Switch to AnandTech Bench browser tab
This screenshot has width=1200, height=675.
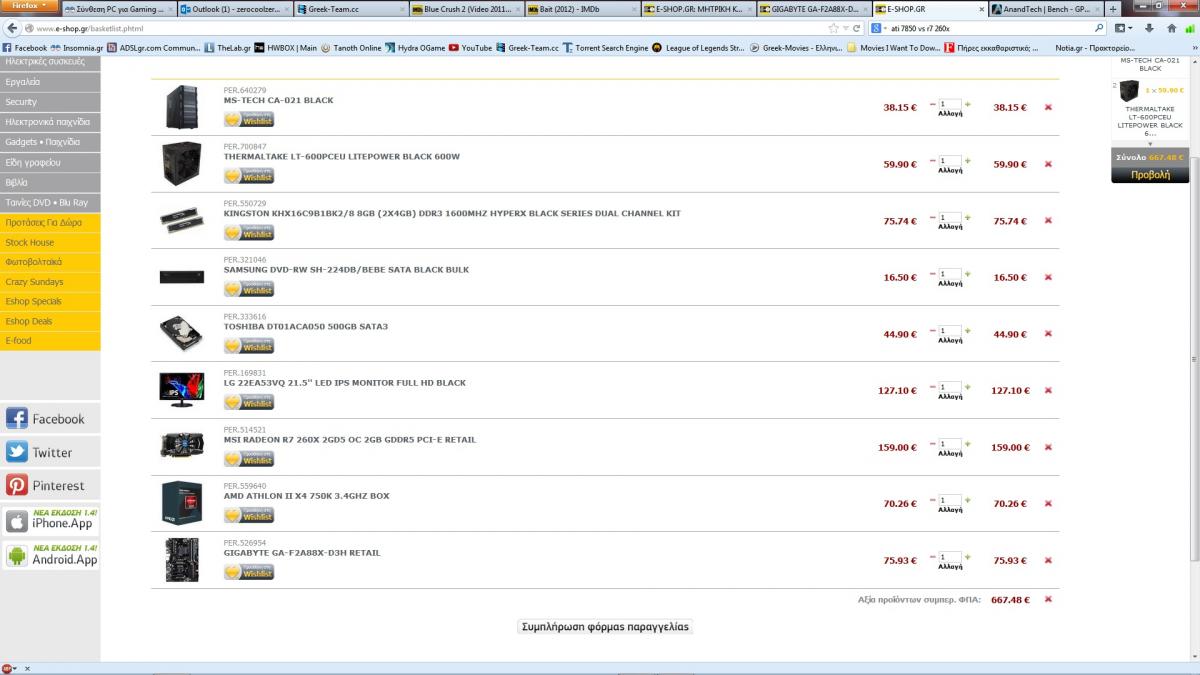point(1045,9)
